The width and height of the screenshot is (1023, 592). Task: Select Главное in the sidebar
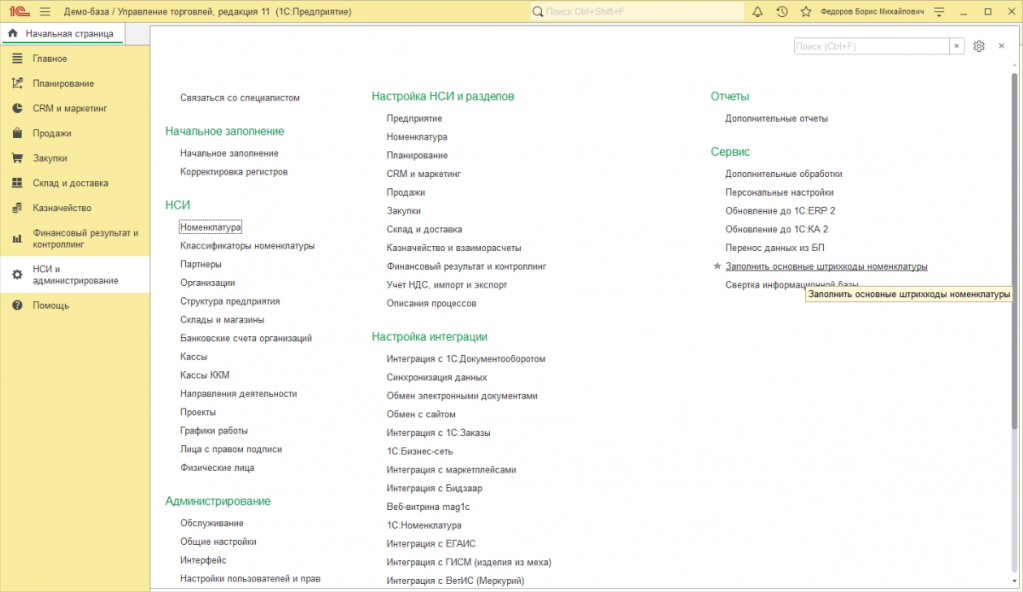tap(50, 59)
